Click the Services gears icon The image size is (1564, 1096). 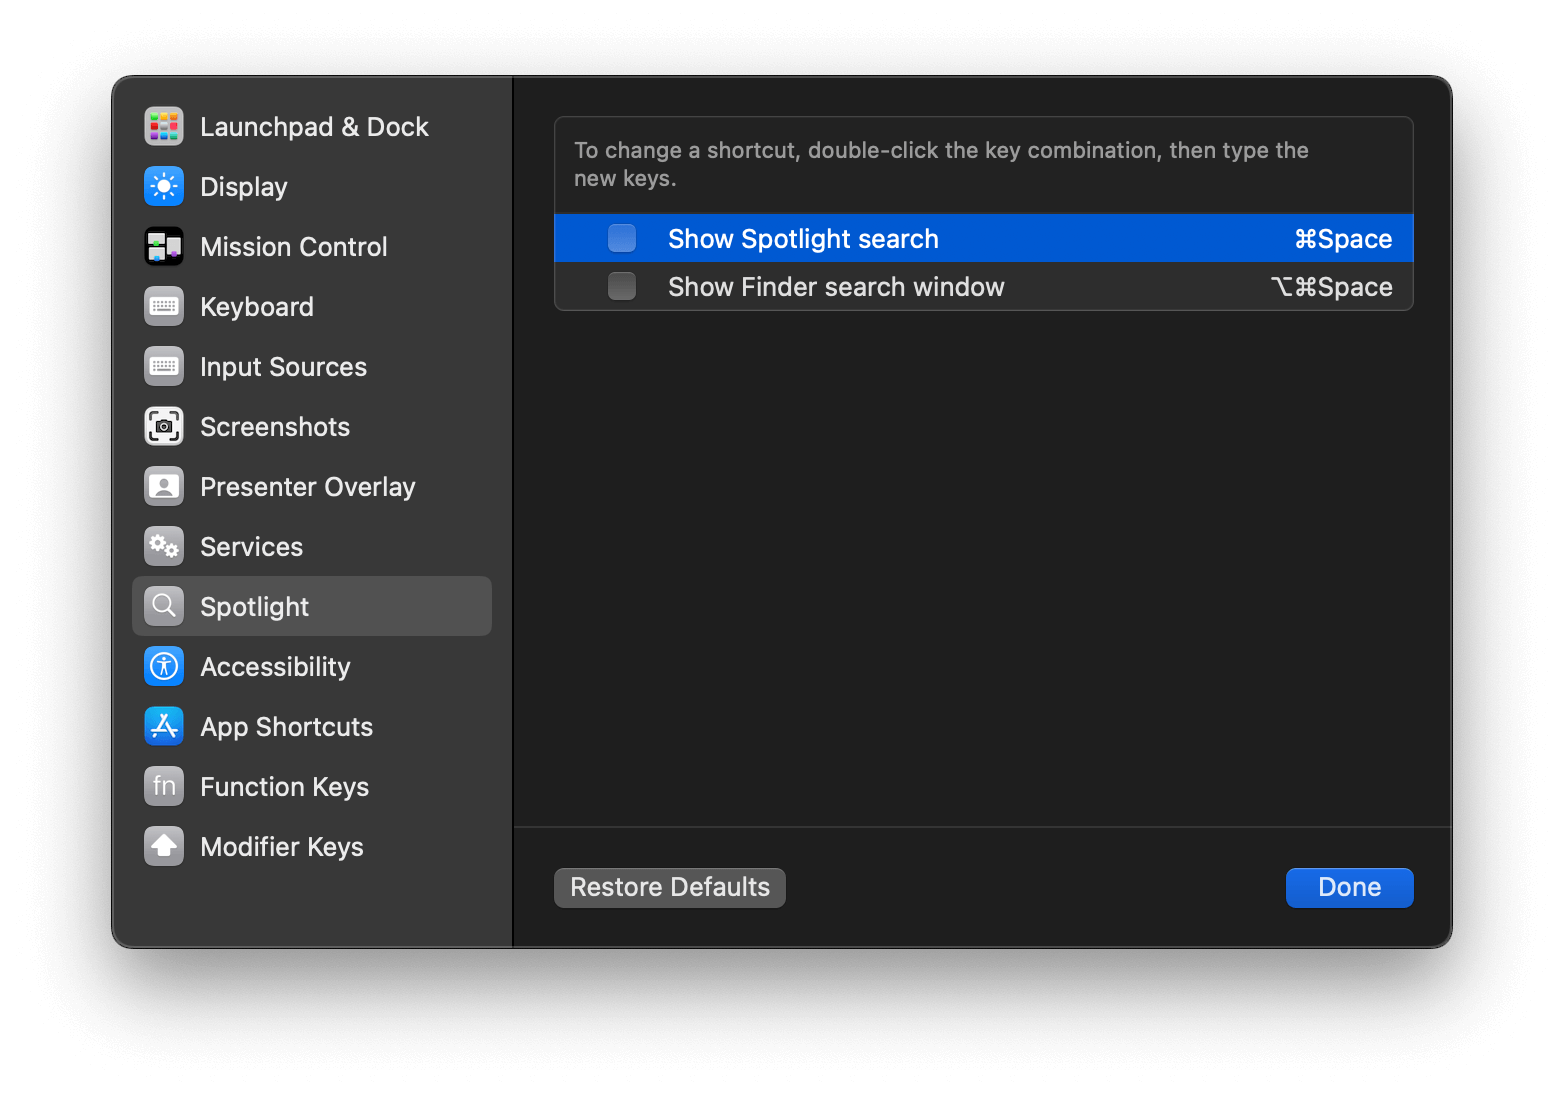coord(164,546)
